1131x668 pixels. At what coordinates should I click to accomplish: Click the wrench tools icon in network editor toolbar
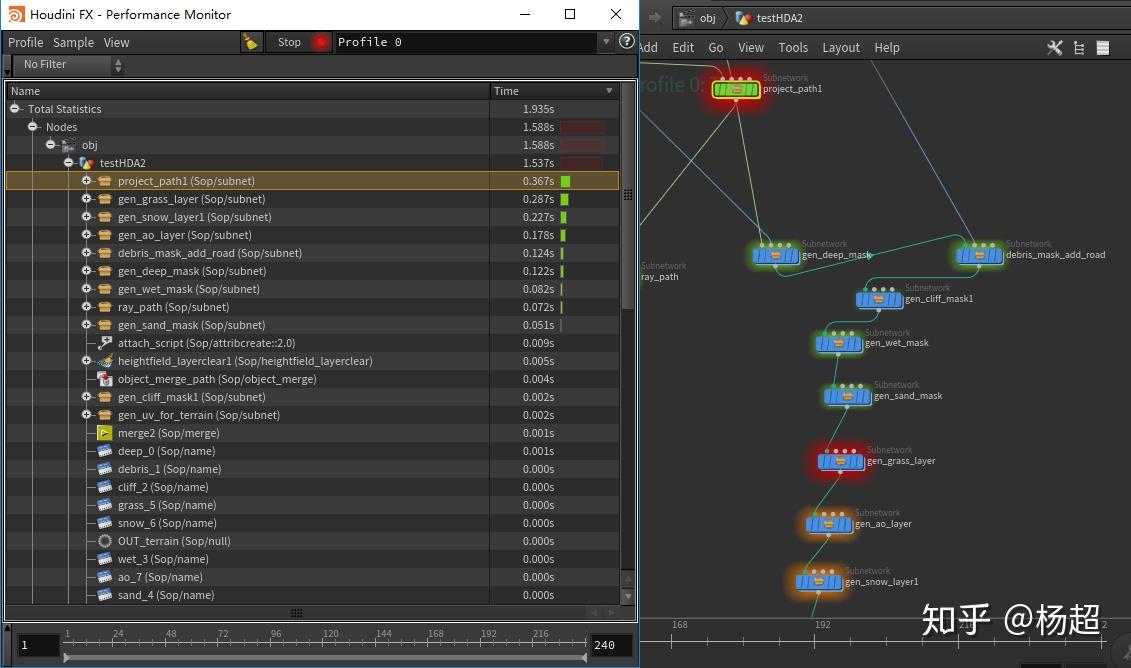[1054, 47]
